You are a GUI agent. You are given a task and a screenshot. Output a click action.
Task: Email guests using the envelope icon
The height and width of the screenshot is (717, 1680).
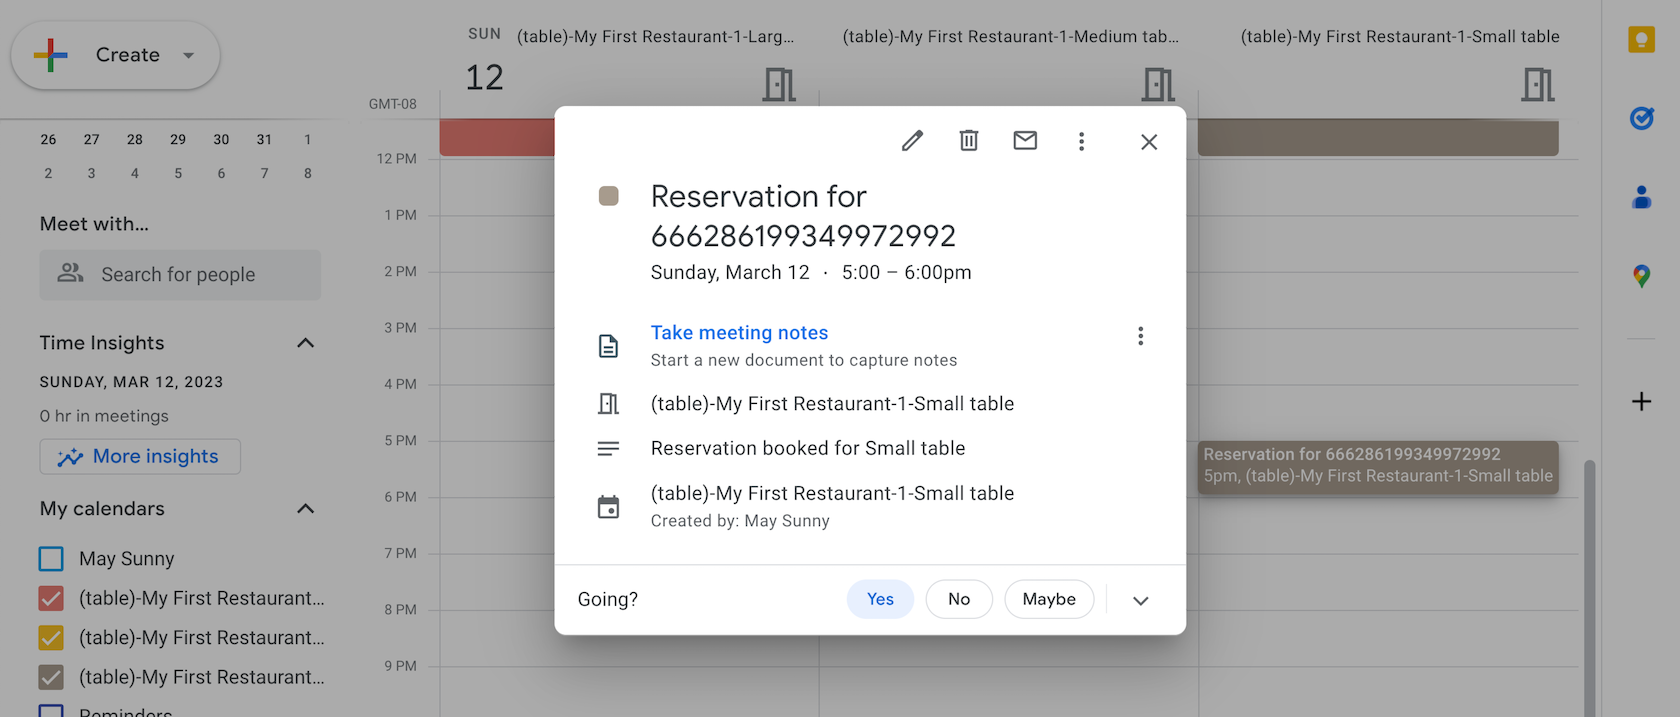click(x=1025, y=141)
